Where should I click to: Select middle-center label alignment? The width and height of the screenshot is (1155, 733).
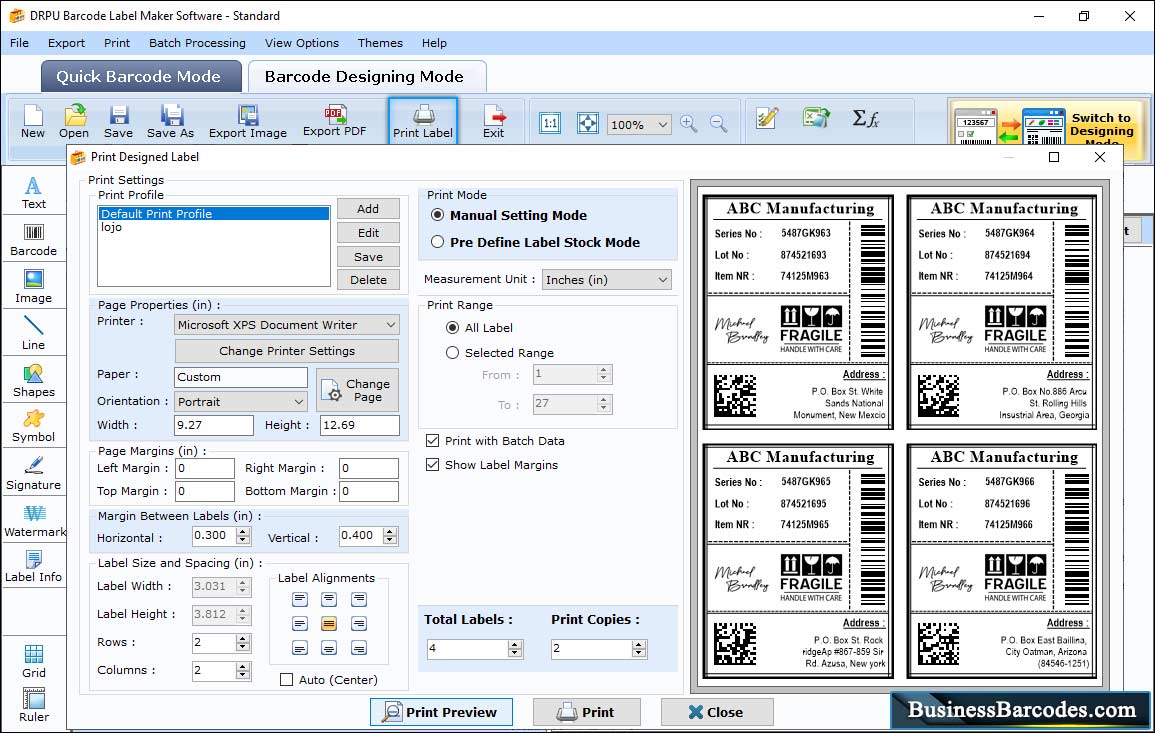coord(329,624)
